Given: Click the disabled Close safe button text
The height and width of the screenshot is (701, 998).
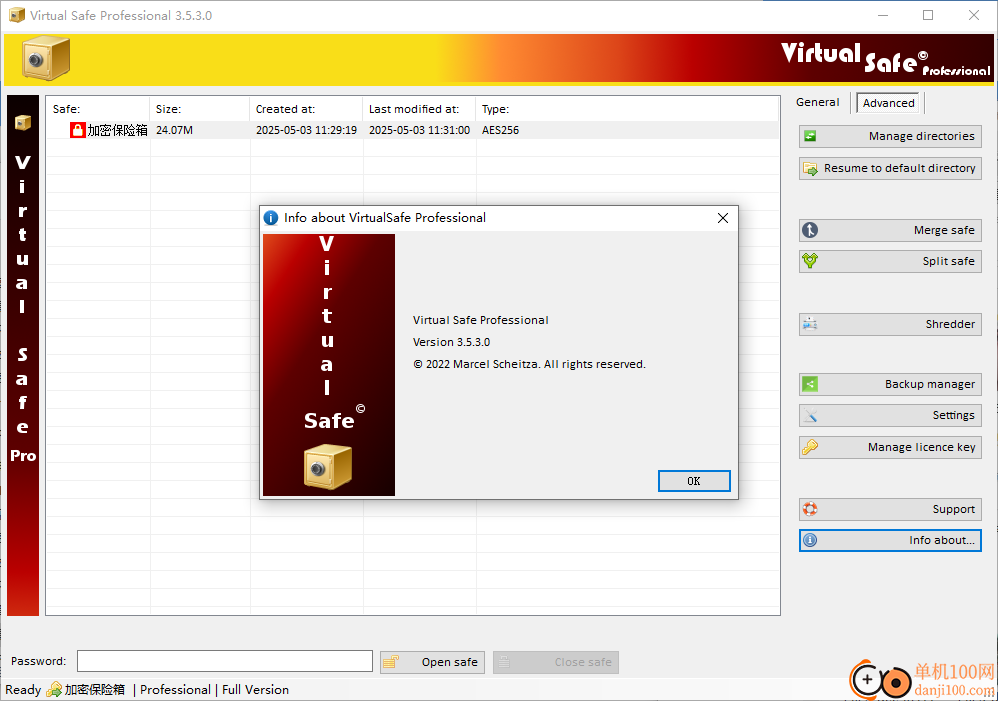Looking at the screenshot, I should tap(582, 662).
